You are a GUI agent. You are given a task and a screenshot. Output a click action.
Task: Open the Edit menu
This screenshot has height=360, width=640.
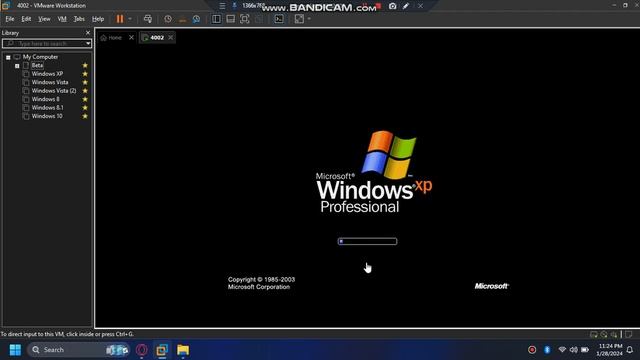tap(26, 19)
